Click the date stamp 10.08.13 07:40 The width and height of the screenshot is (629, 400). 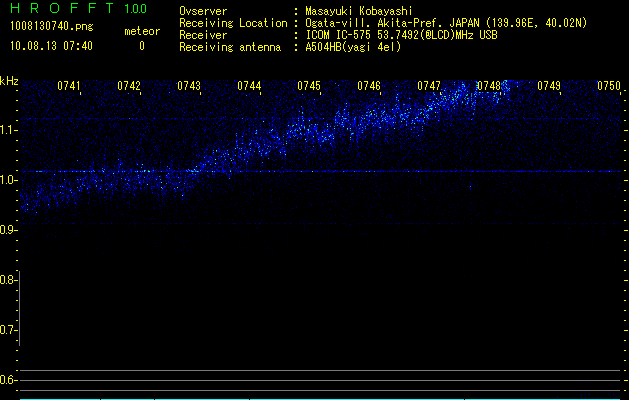pyautogui.click(x=51, y=46)
